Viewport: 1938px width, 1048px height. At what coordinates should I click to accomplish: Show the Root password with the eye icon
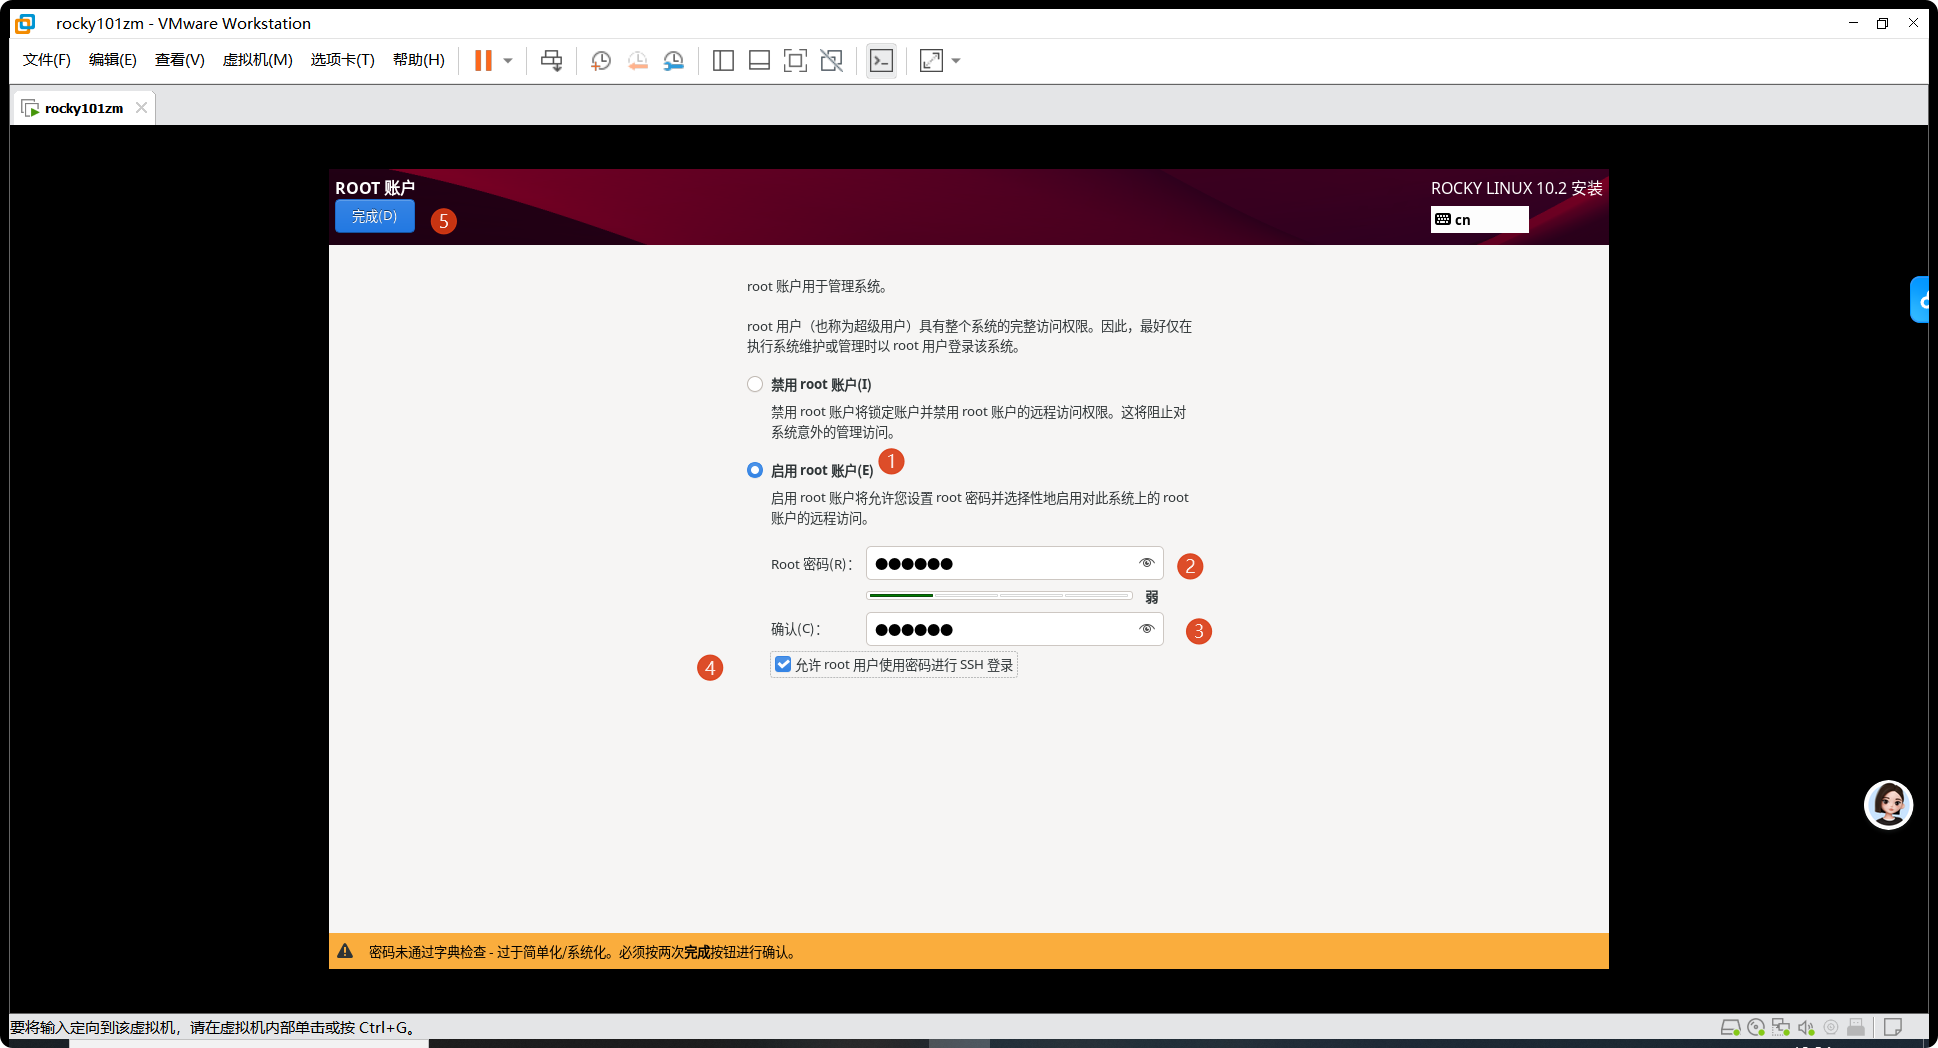pyautogui.click(x=1147, y=563)
